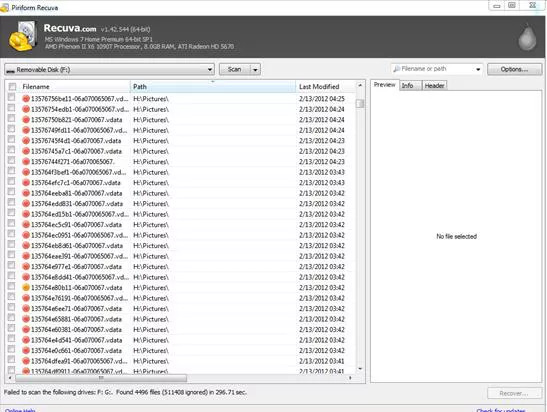The height and width of the screenshot is (412, 547).
Task: Click red status icon for 13576756be11 file
Action: click(x=26, y=99)
